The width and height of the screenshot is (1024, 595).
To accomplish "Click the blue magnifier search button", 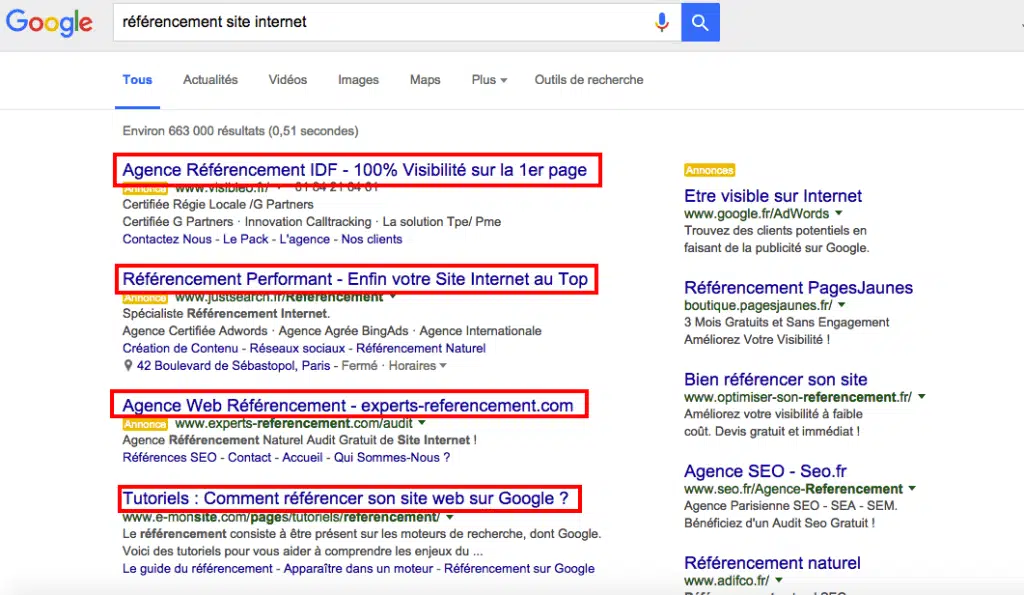I will [x=699, y=21].
